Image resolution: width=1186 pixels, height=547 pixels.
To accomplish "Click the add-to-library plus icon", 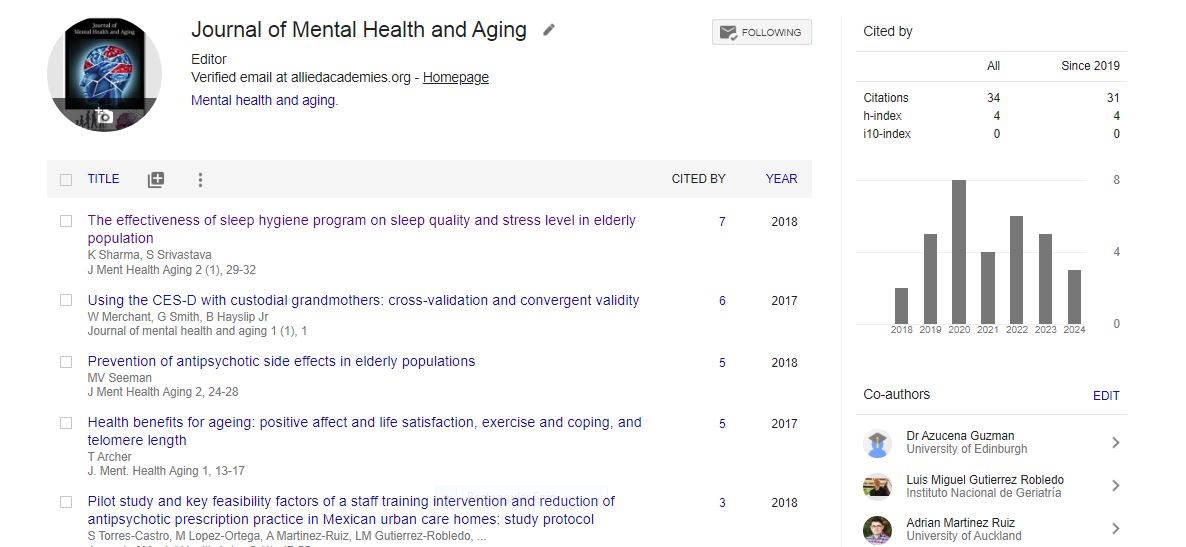I will 156,180.
